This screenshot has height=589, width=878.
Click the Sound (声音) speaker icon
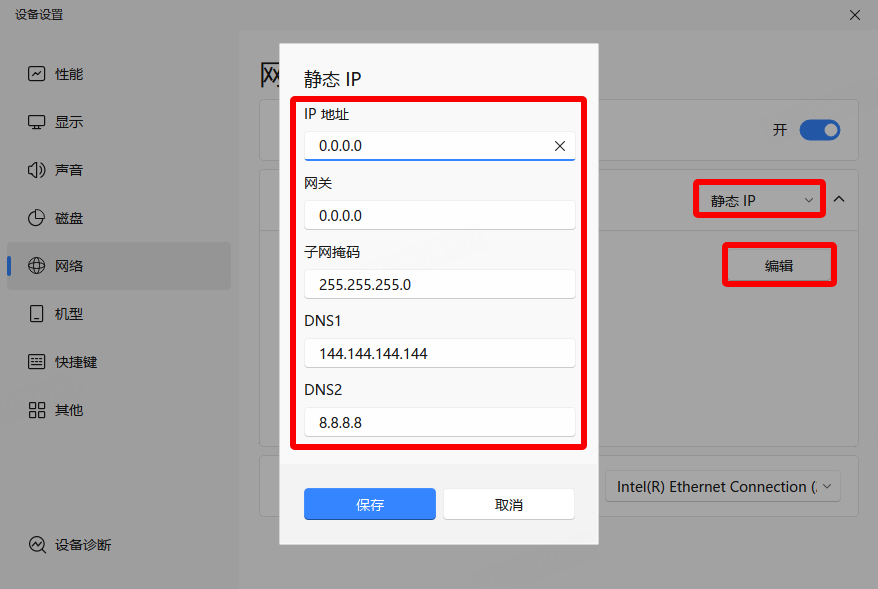point(37,170)
